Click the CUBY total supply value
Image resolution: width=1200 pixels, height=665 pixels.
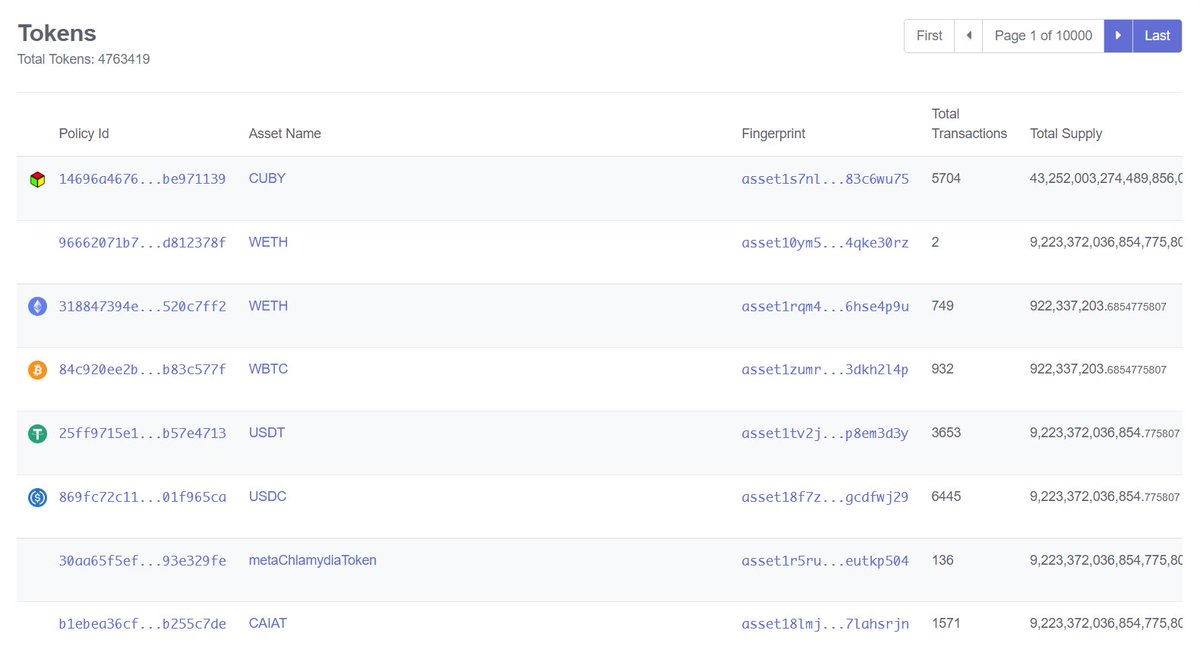pyautogui.click(x=1106, y=179)
